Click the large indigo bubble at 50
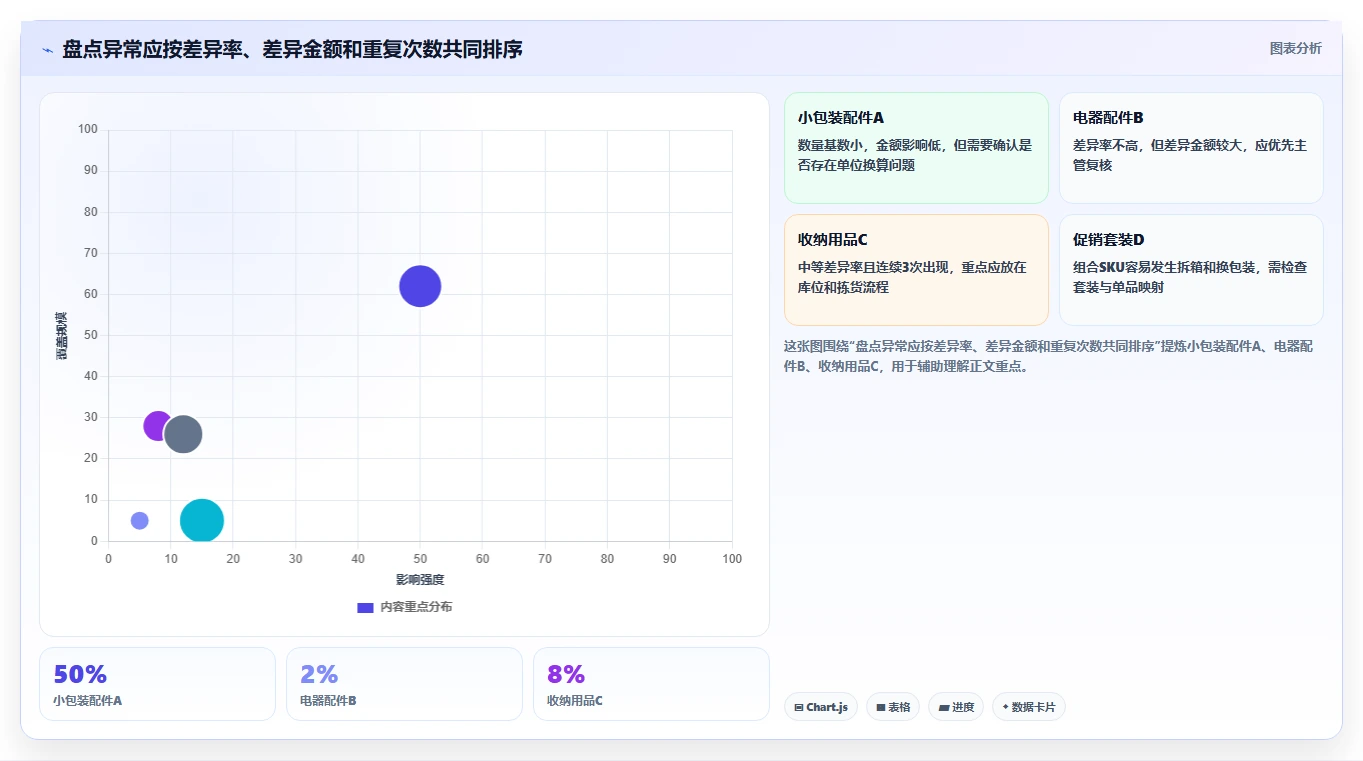 click(x=420, y=286)
